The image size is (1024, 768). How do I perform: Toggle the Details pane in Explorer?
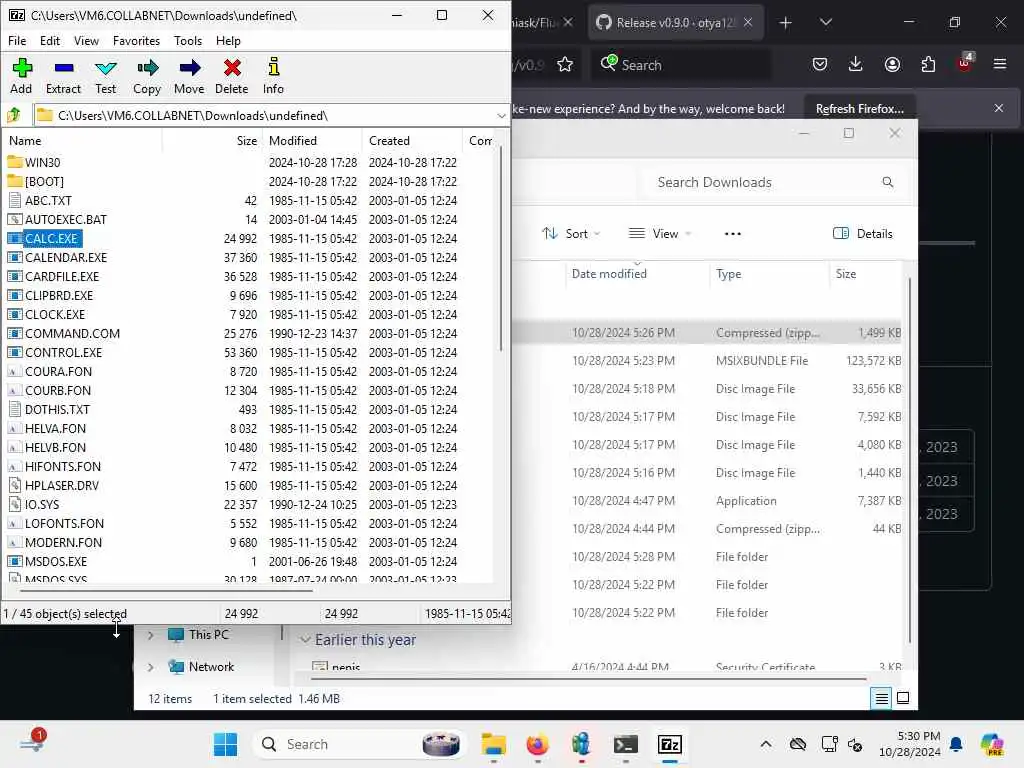point(862,233)
